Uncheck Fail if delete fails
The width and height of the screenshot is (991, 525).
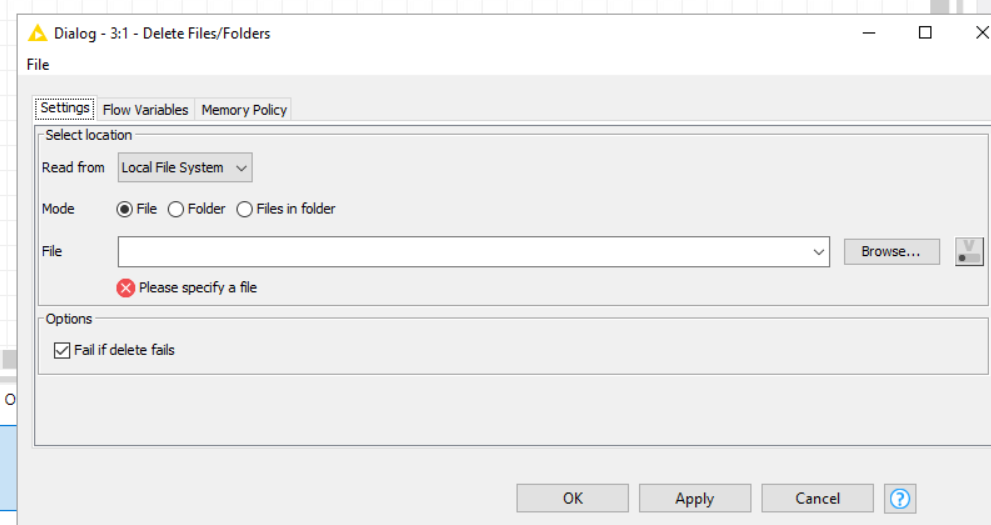[x=62, y=350]
